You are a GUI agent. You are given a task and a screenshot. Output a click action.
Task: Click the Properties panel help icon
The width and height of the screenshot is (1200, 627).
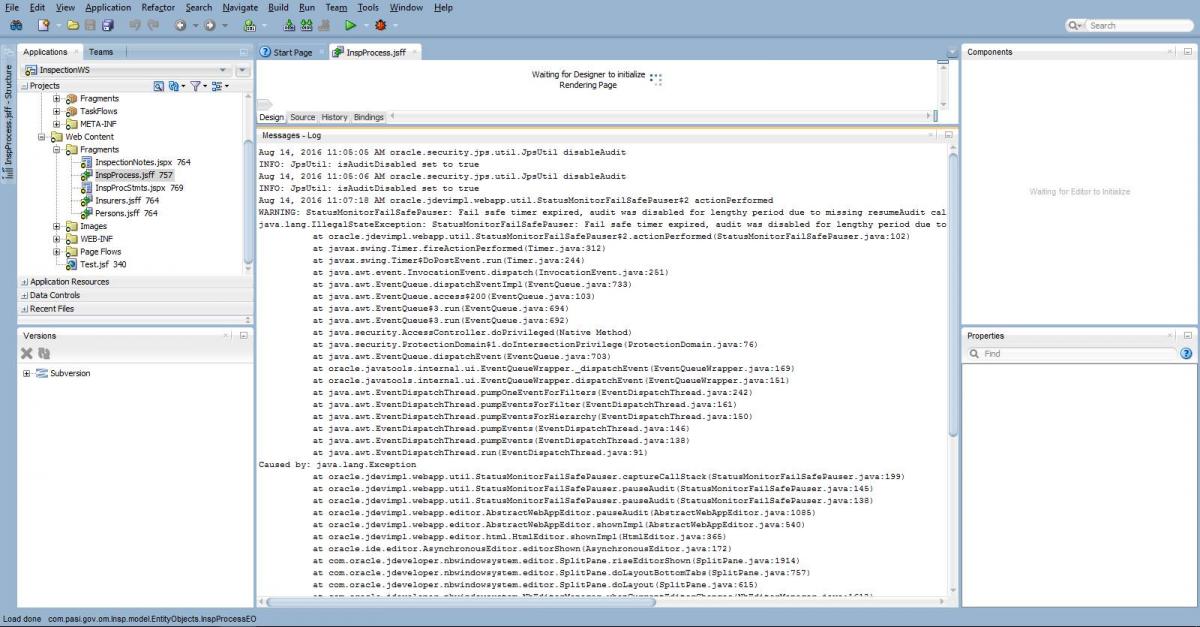[1186, 354]
